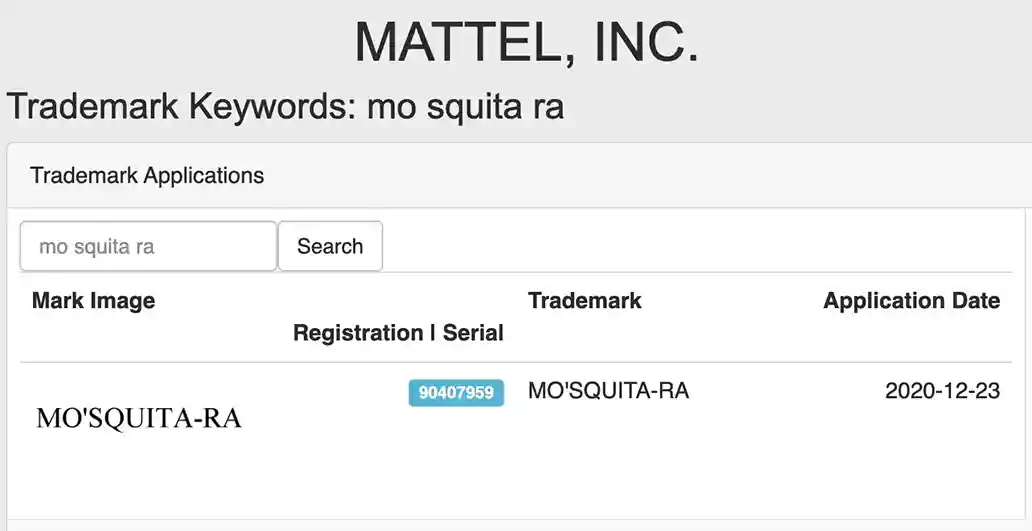
Task: Click the separator bar between Registration and Serial
Action: [432, 333]
